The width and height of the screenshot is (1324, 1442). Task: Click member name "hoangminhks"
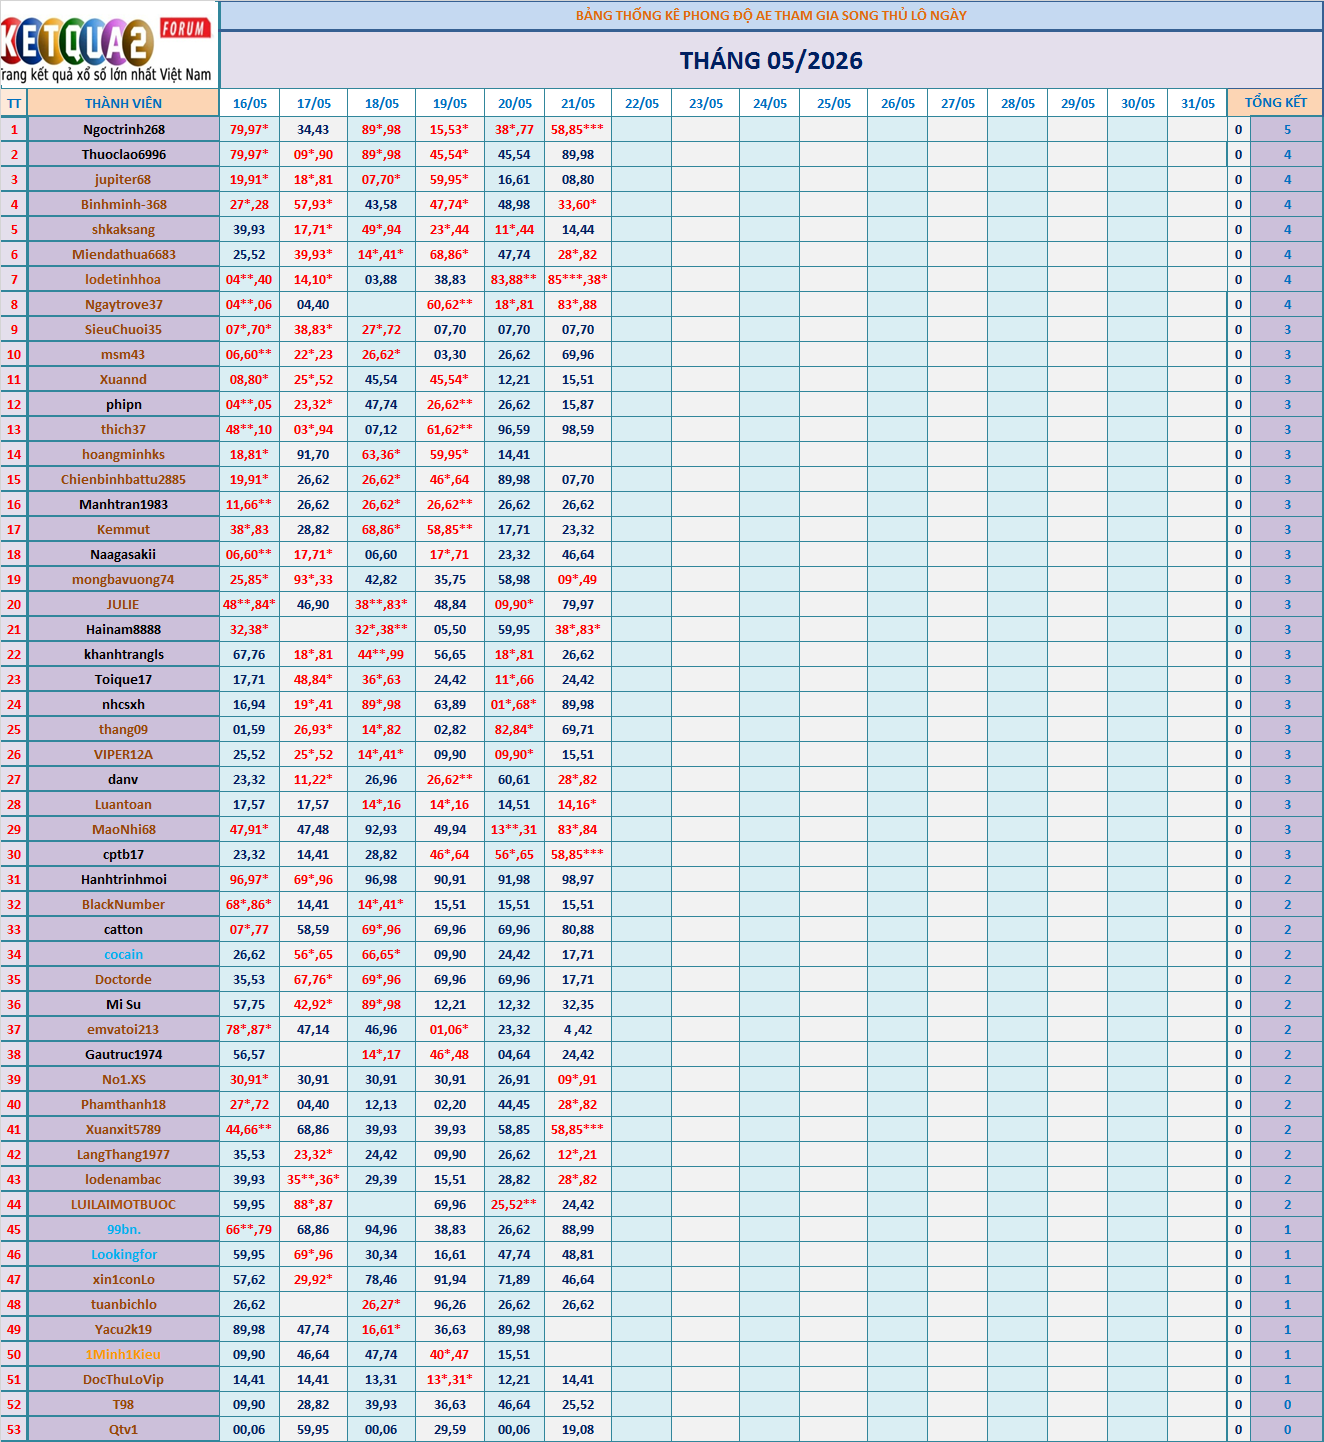(124, 454)
